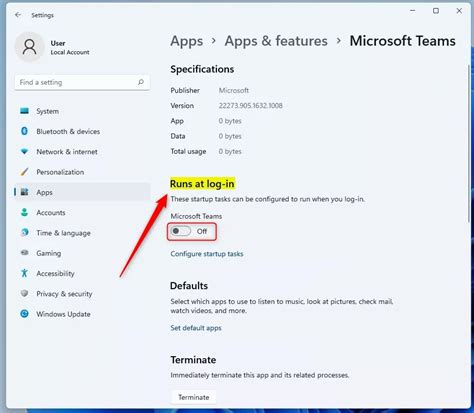The height and width of the screenshot is (413, 474).
Task: Open Configure startup tasks link
Action: click(207, 254)
